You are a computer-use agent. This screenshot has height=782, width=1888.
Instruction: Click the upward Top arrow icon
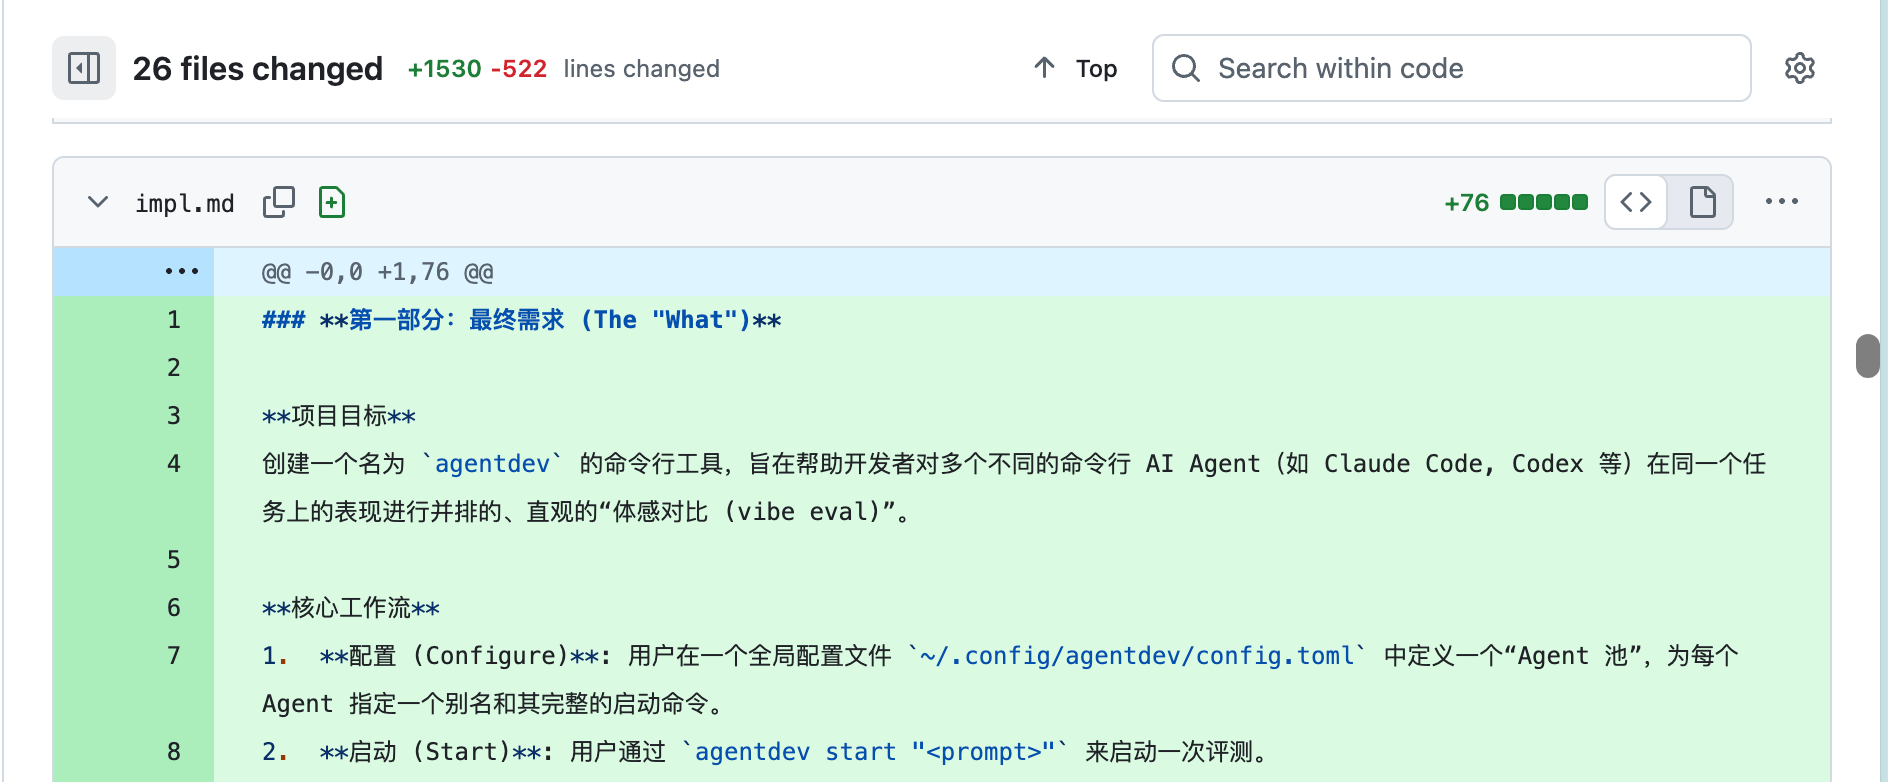tap(1043, 67)
